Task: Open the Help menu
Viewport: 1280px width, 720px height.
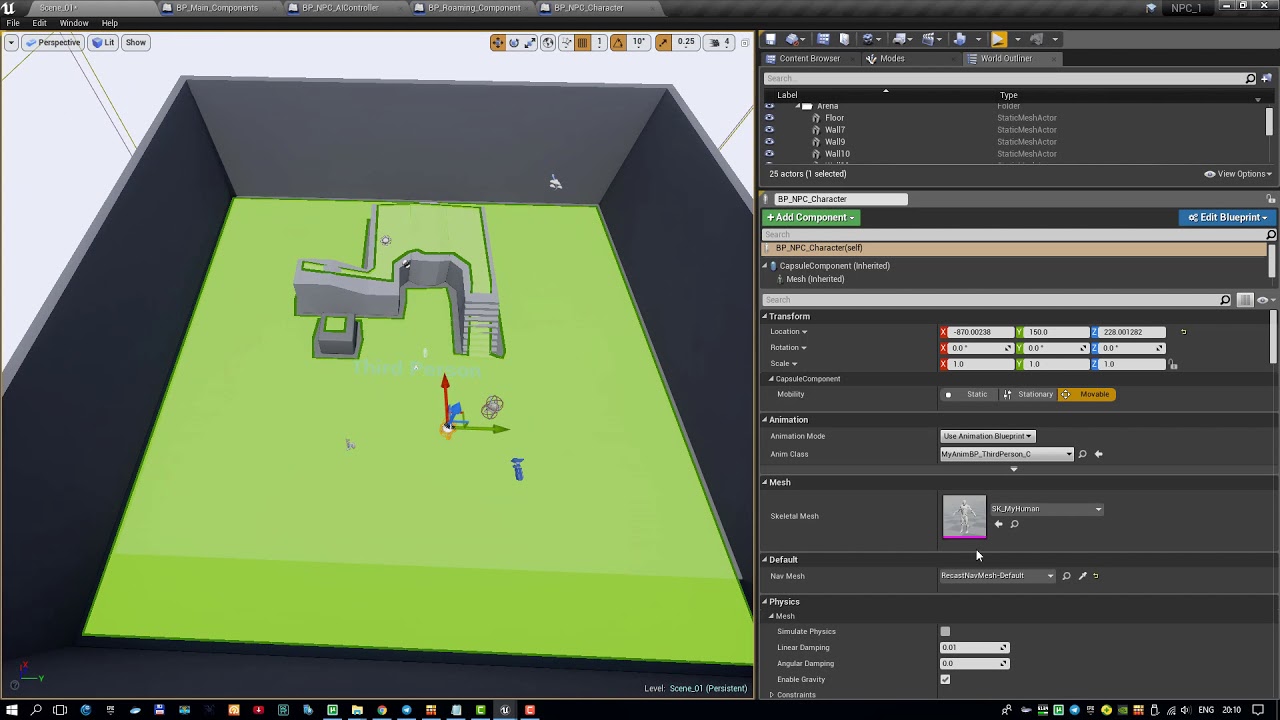Action: click(x=109, y=23)
